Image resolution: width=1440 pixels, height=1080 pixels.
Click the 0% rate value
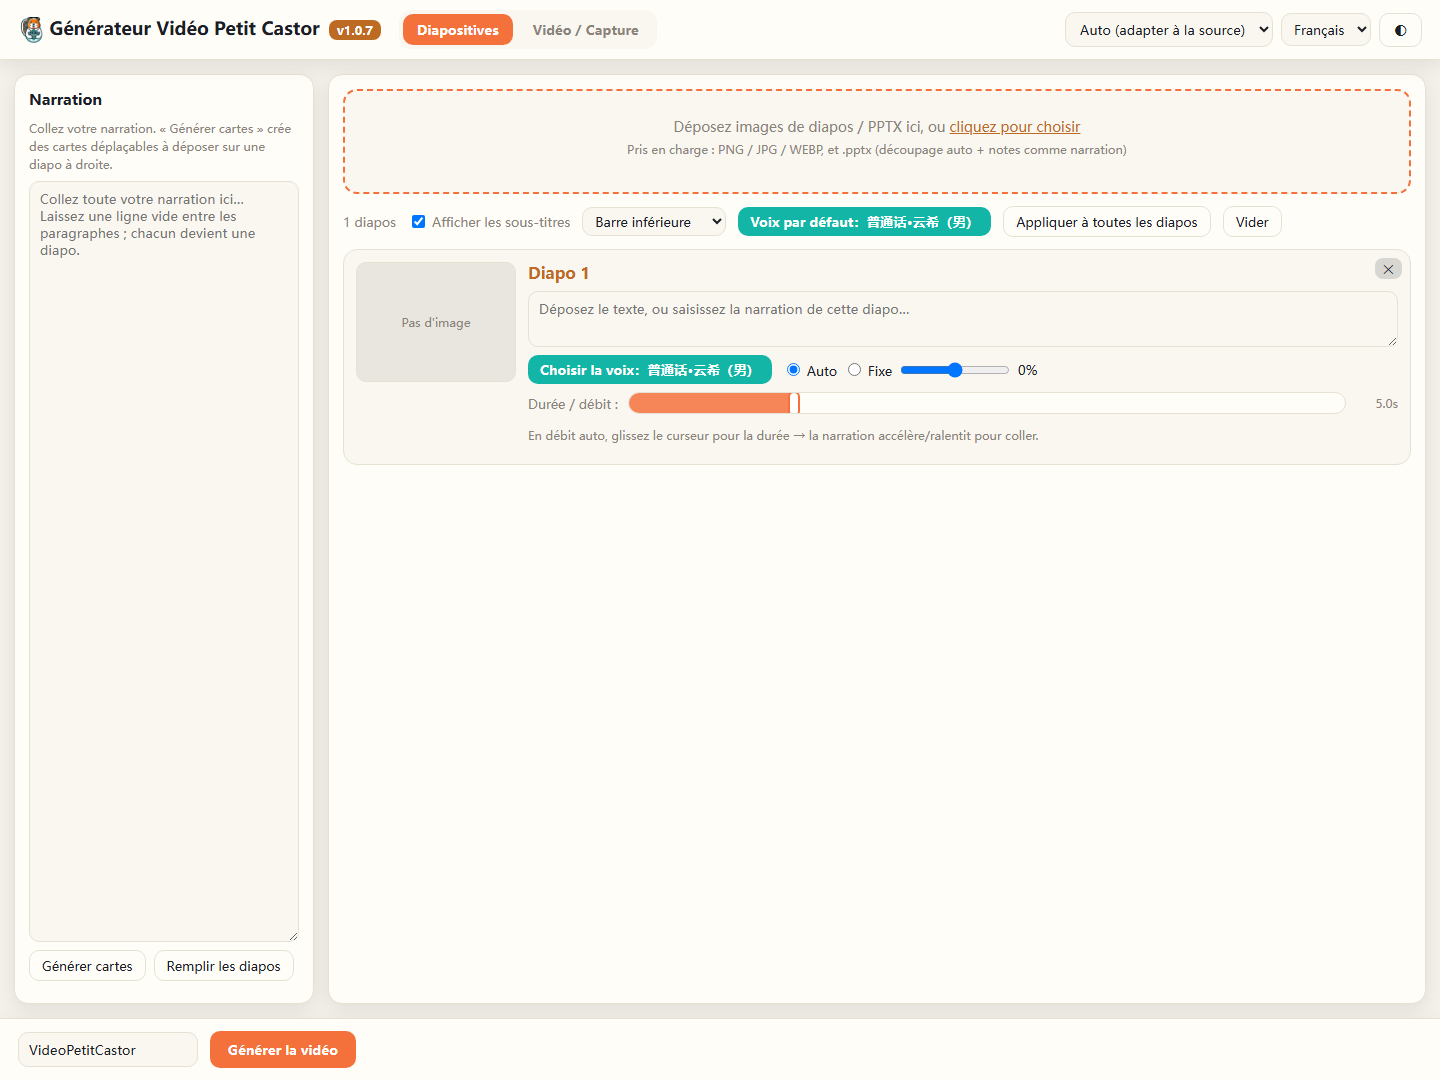(1028, 370)
